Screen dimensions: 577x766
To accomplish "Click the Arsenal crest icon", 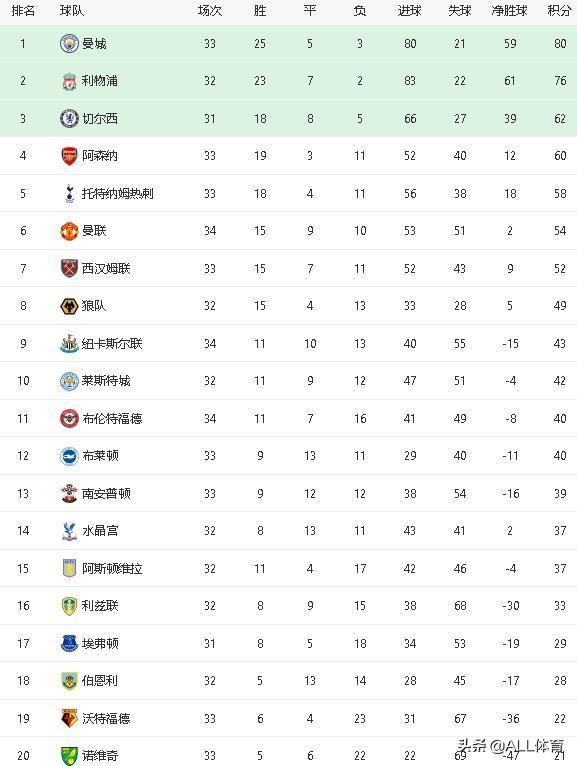I will tap(69, 156).
